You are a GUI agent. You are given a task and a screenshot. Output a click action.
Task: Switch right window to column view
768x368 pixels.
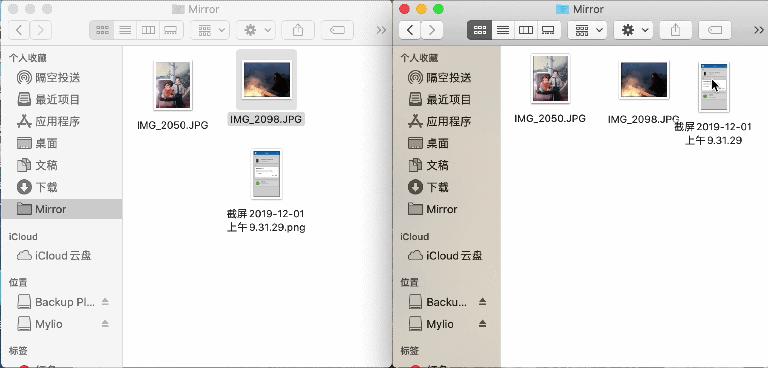526,30
